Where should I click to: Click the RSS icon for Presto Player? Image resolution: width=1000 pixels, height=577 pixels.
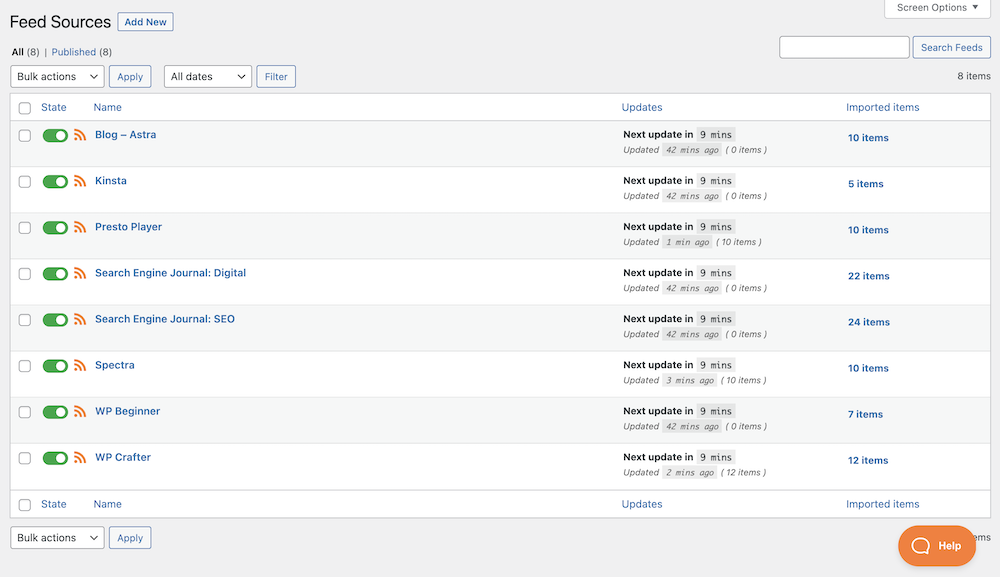tap(80, 227)
